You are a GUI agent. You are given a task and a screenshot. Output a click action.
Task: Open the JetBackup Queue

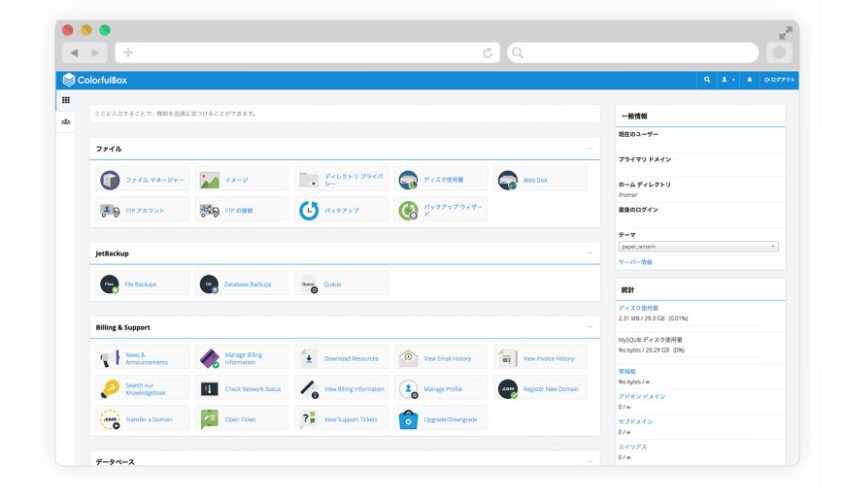click(341, 284)
